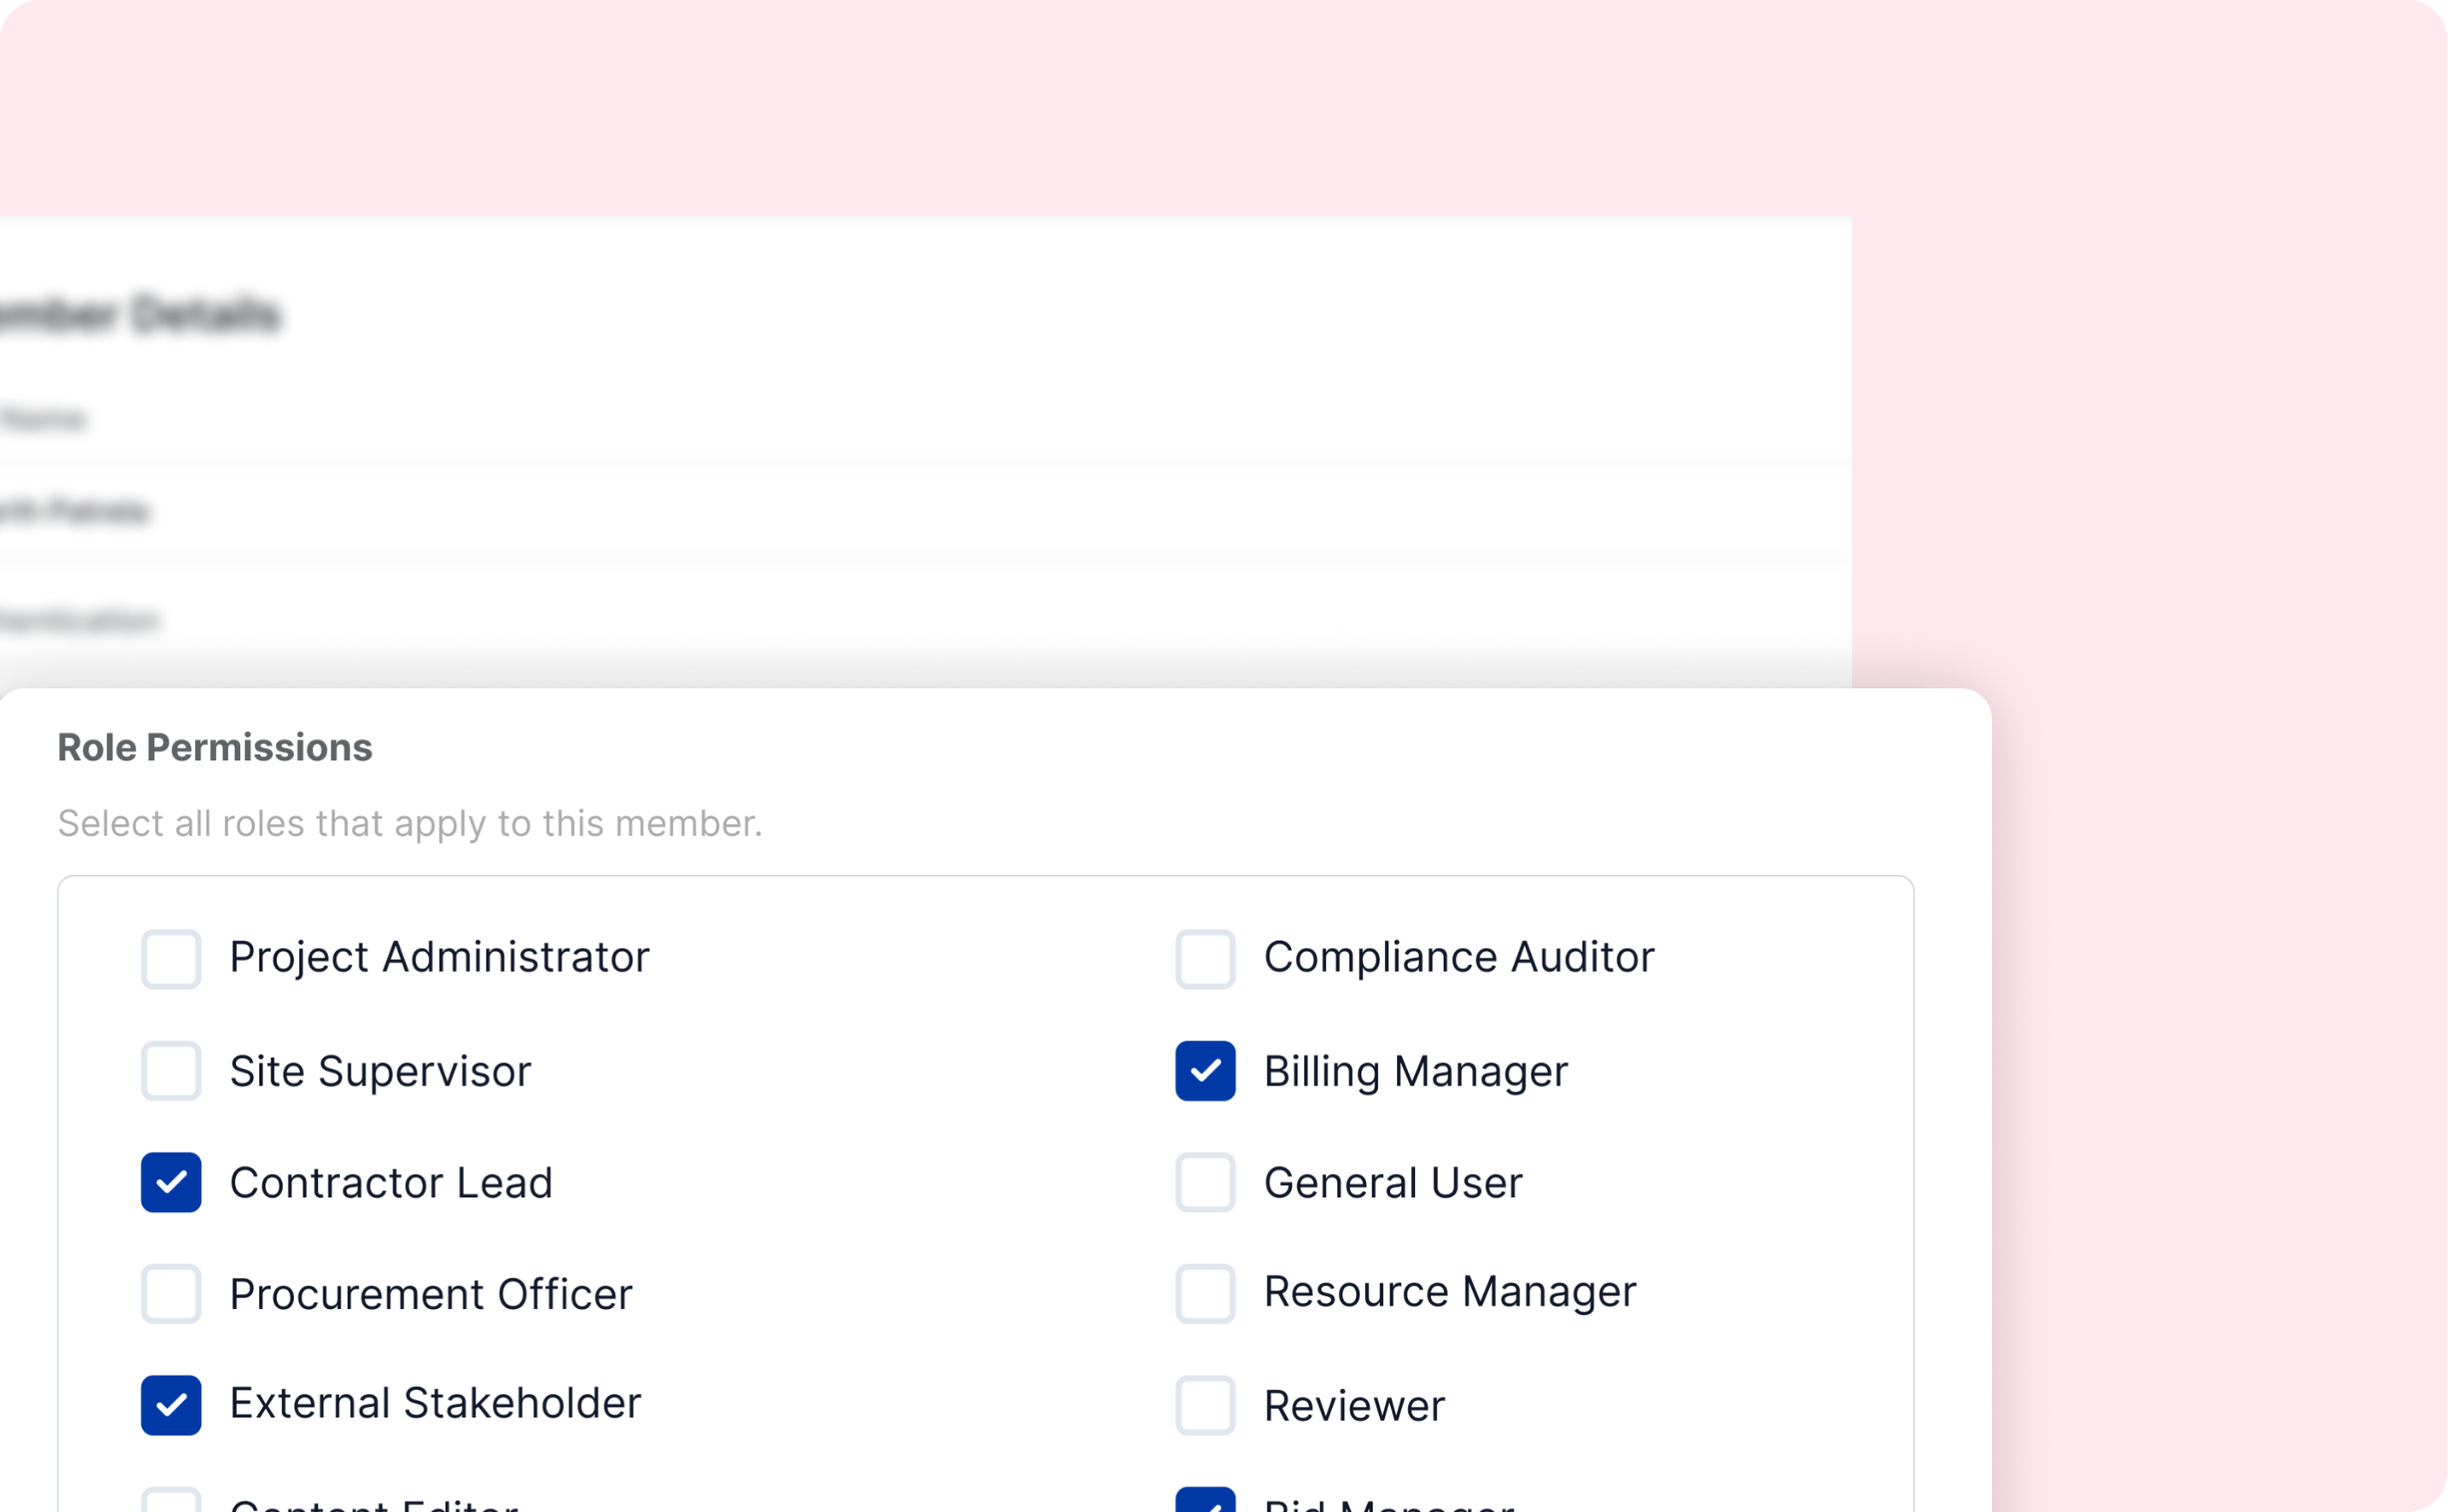The width and height of the screenshot is (2448, 1512).
Task: Click the blurred Name field above
Action: [45, 419]
